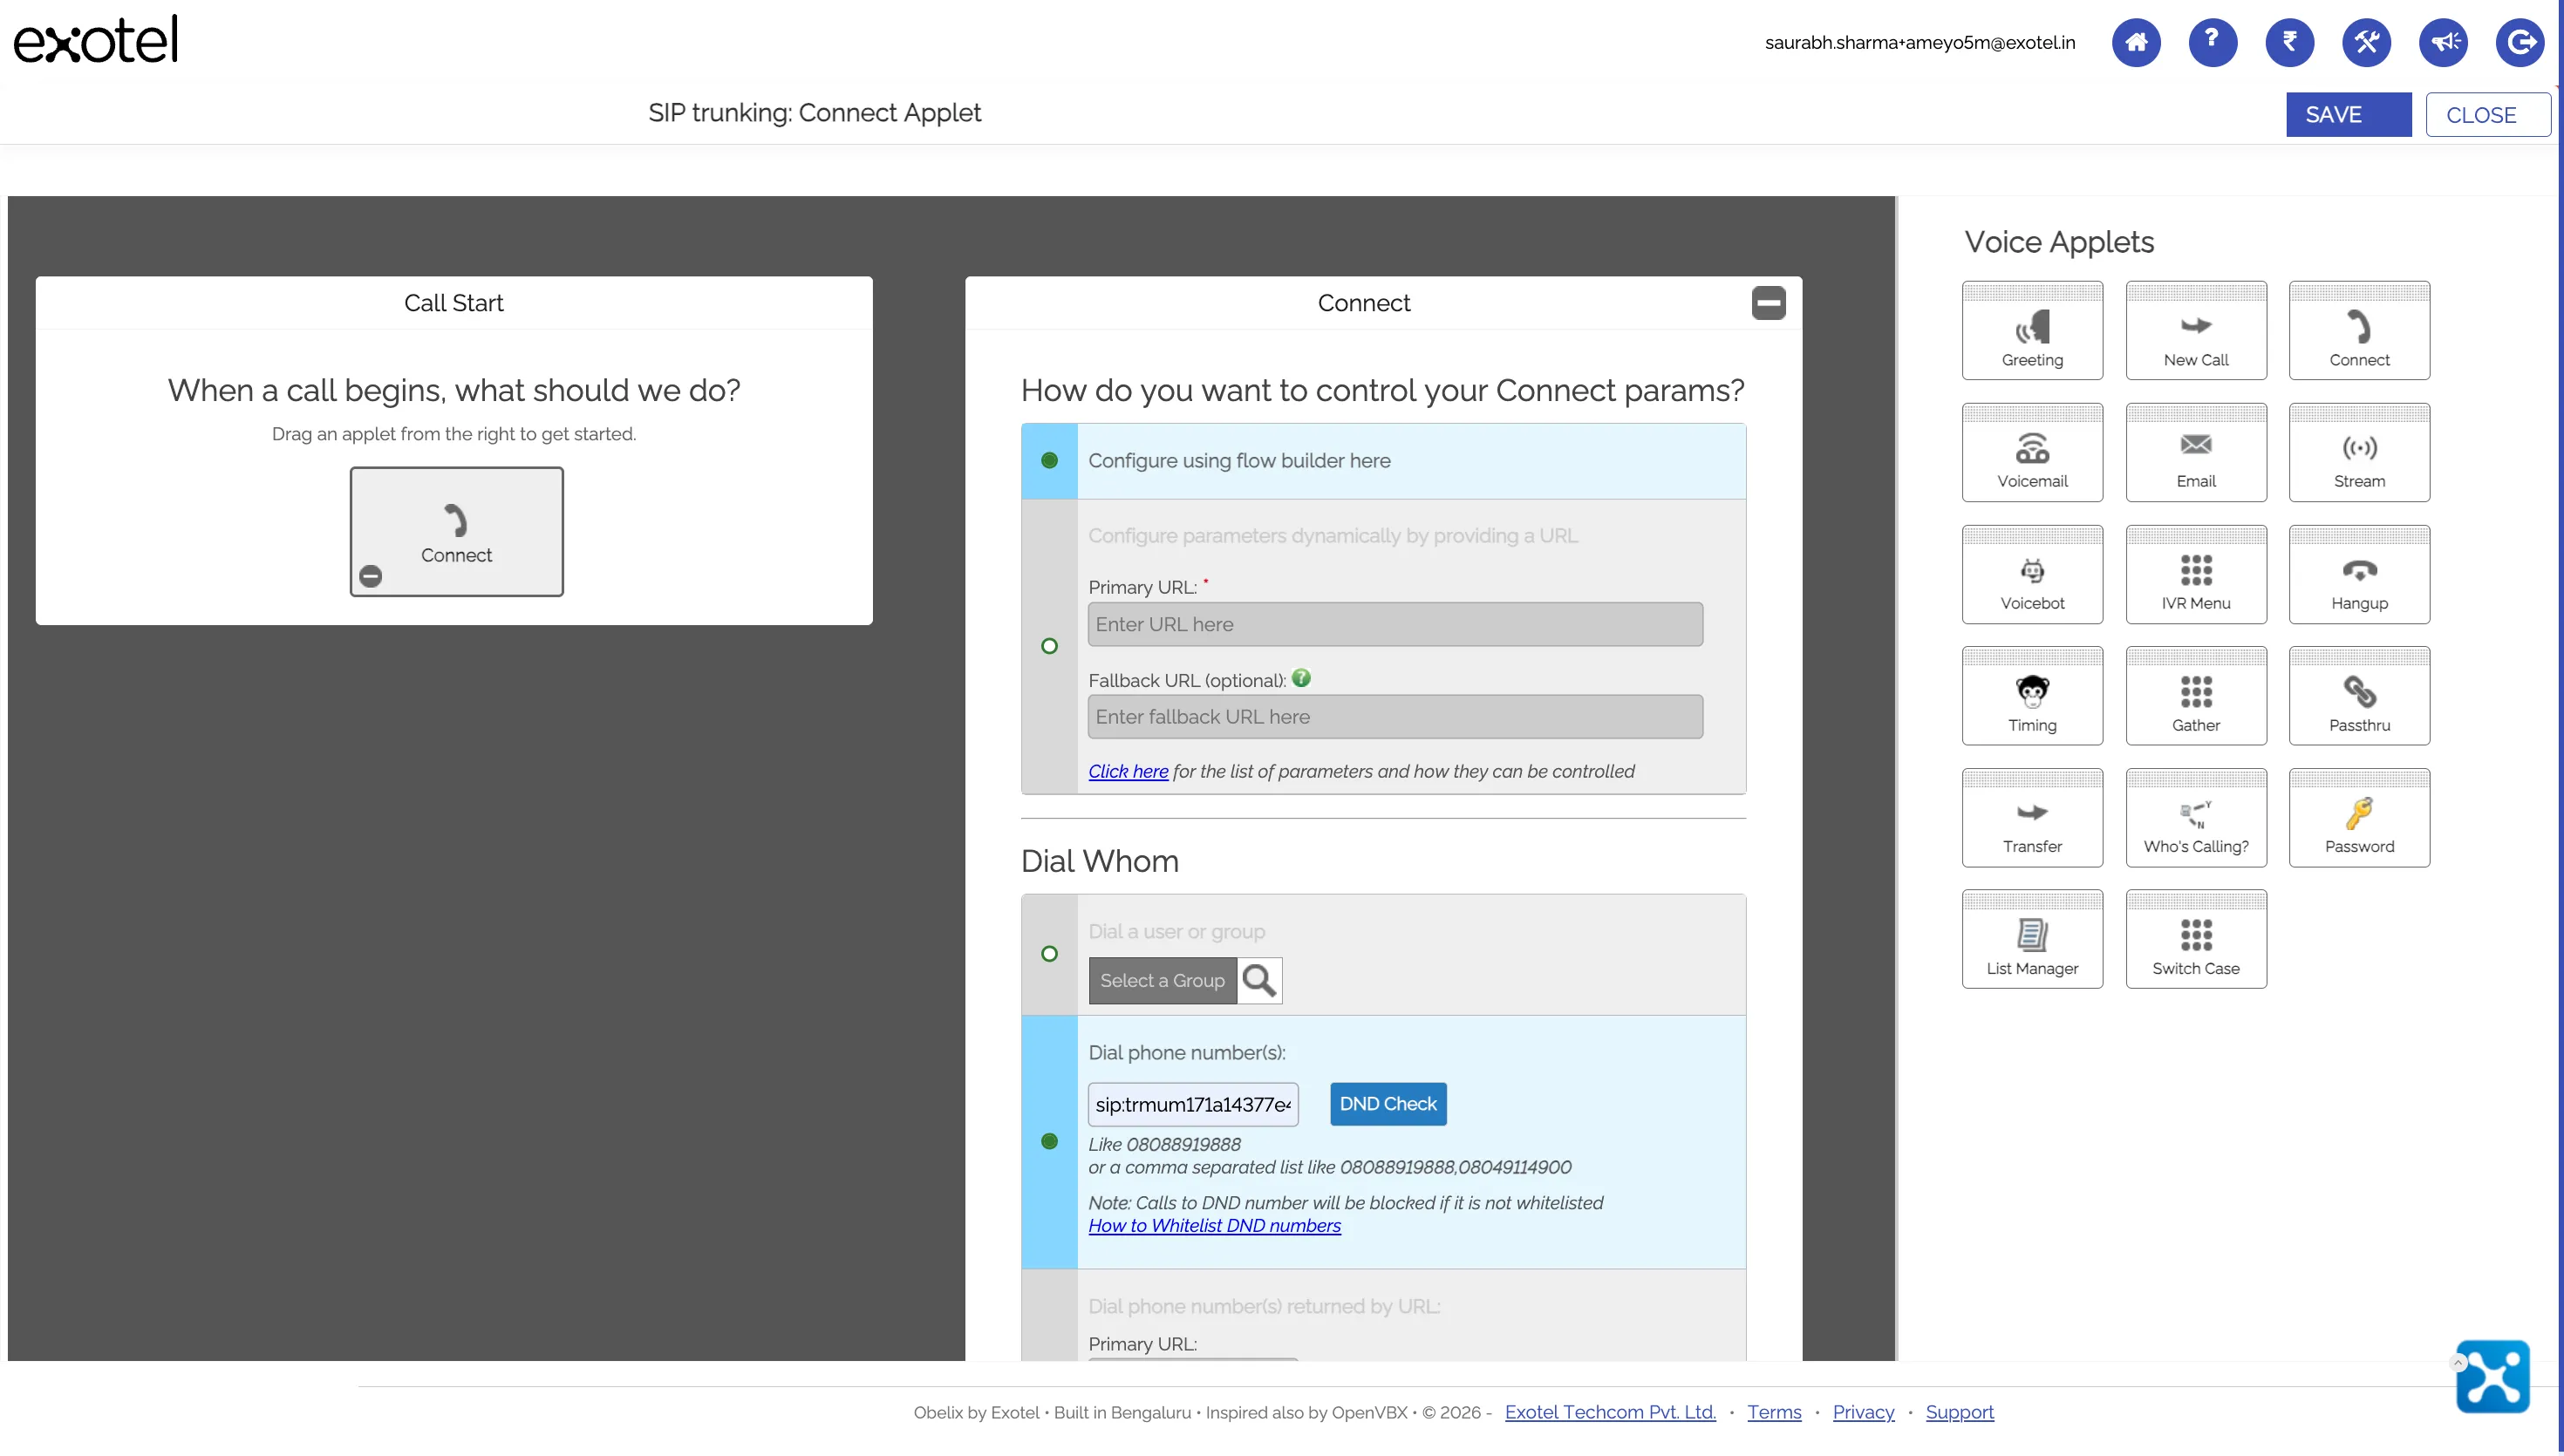Click the group search magnifier icon
This screenshot has width=2564, height=1456.
tap(1259, 981)
